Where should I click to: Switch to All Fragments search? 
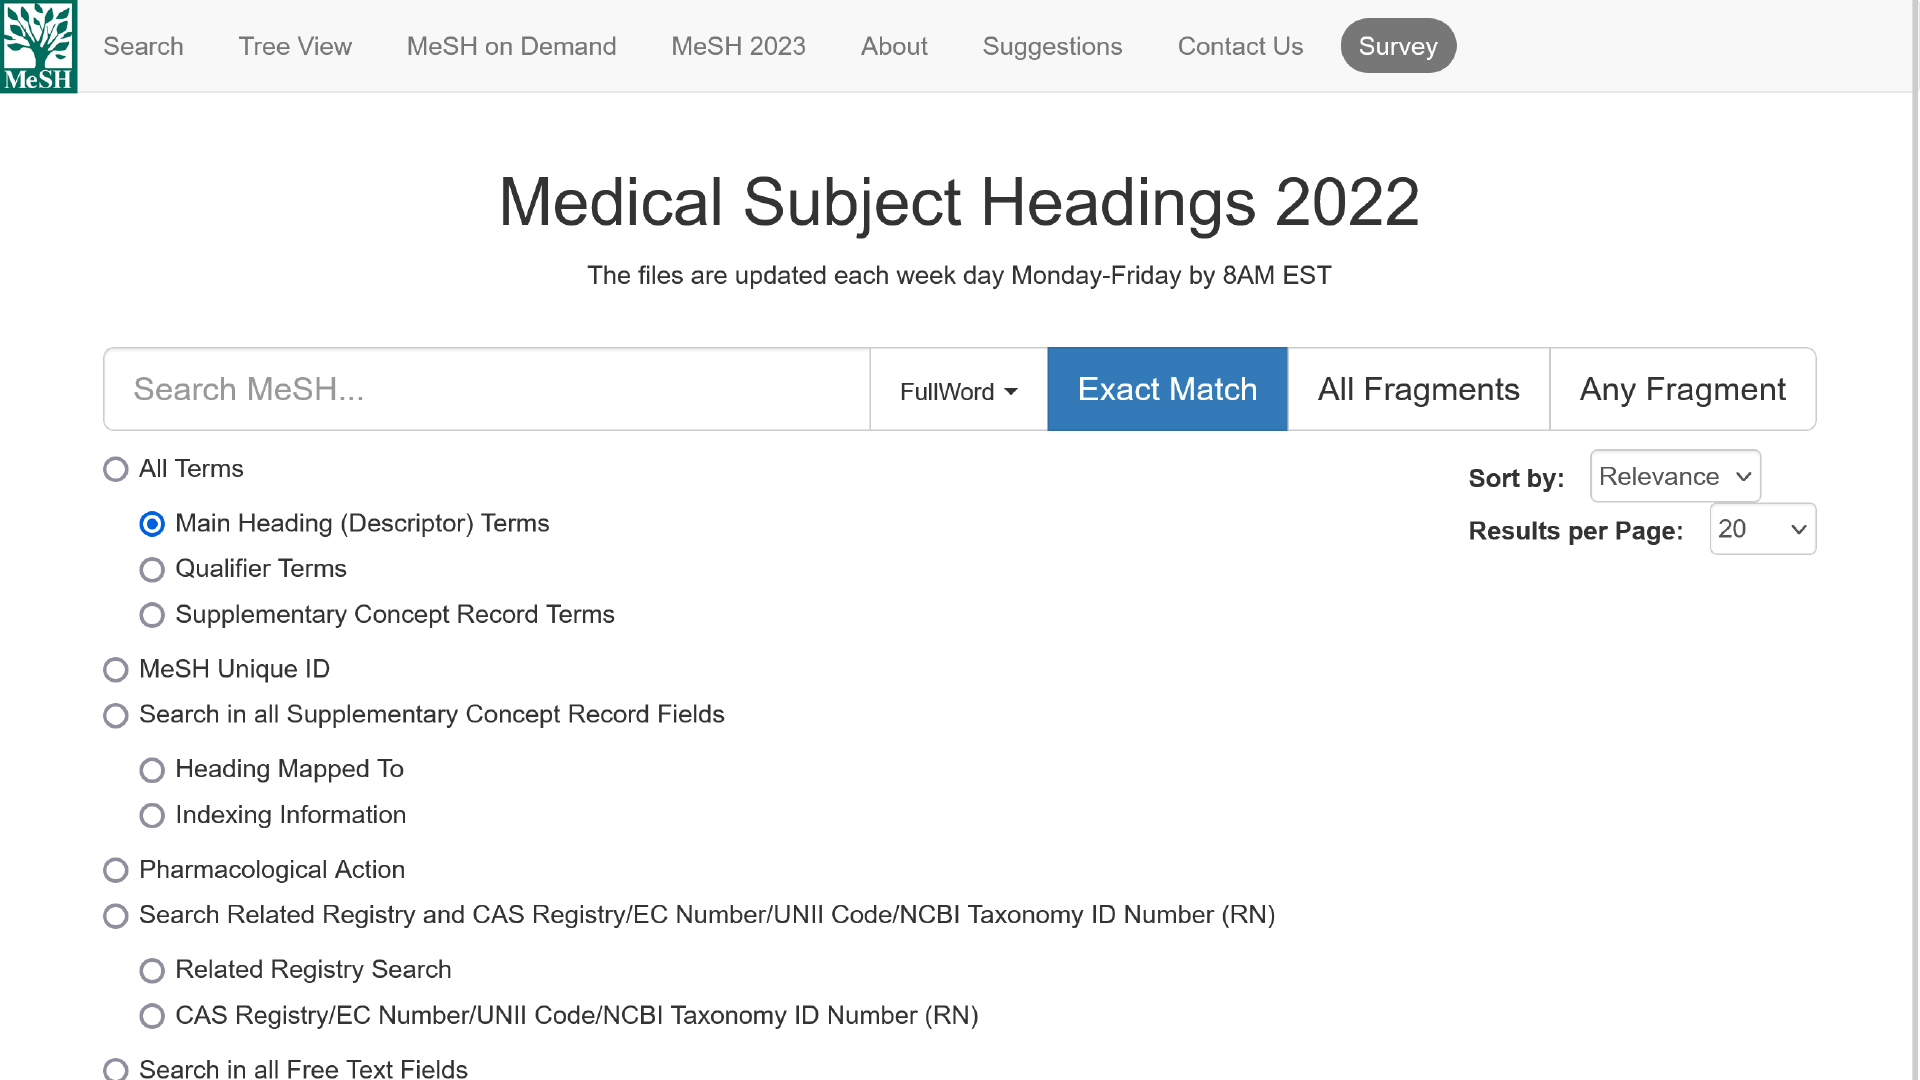[1418, 390]
